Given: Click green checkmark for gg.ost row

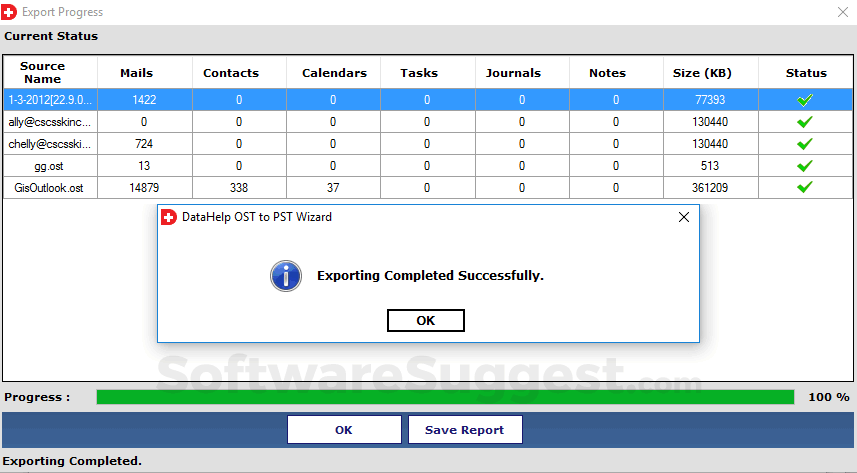Looking at the screenshot, I should tap(805, 166).
